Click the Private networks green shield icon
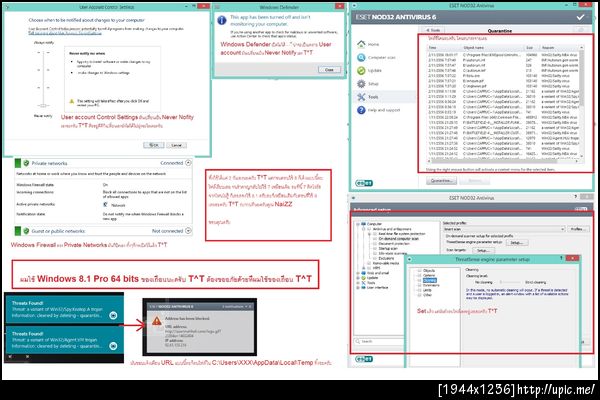Image resolution: width=600 pixels, height=400 pixels. 26,163
